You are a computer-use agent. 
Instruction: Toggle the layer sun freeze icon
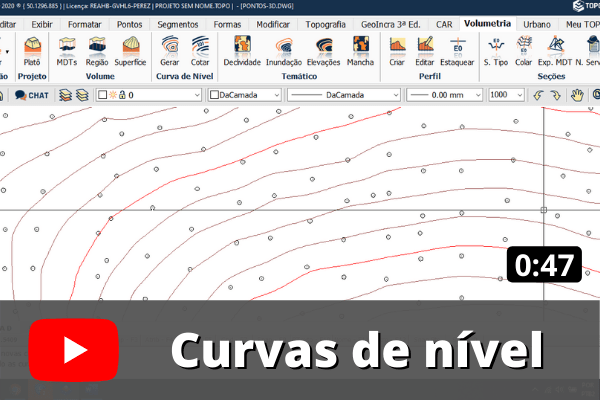[x=113, y=95]
